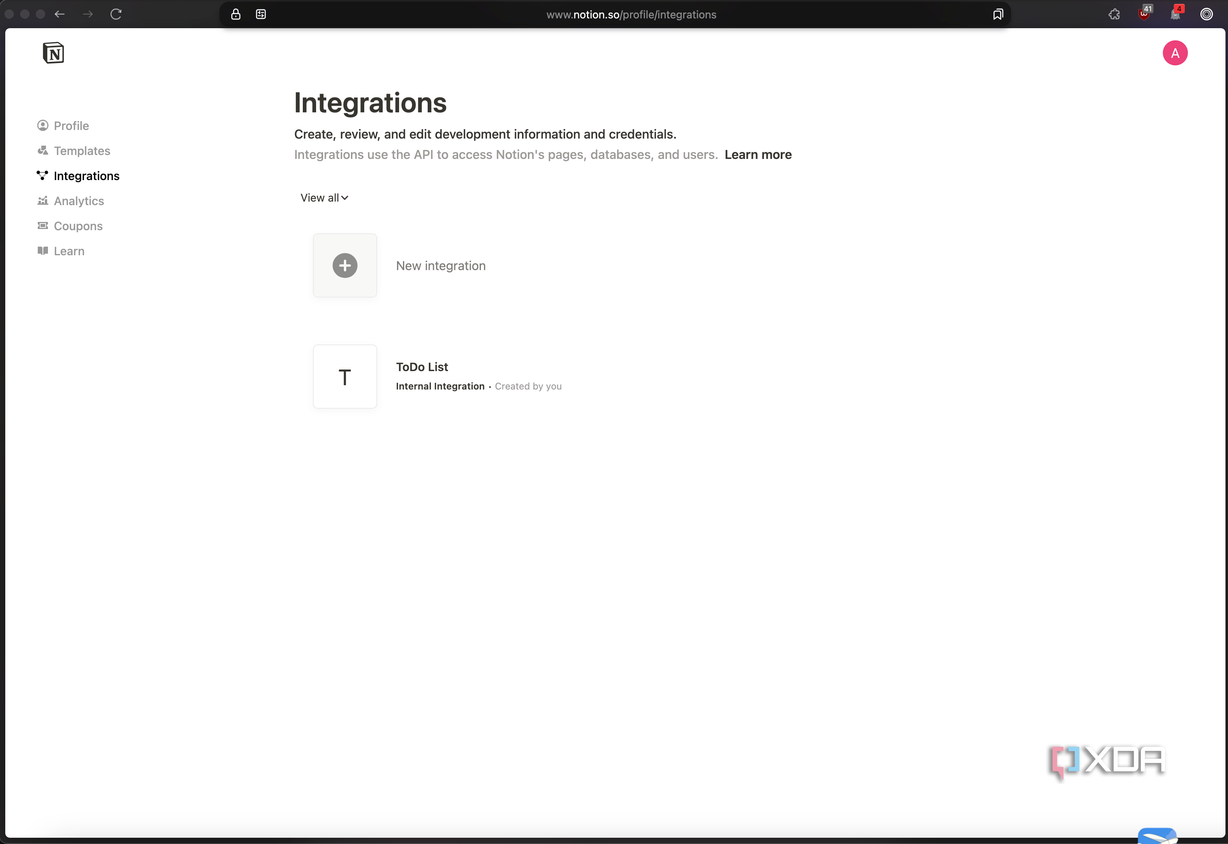Click the lock site security icon

click(236, 14)
